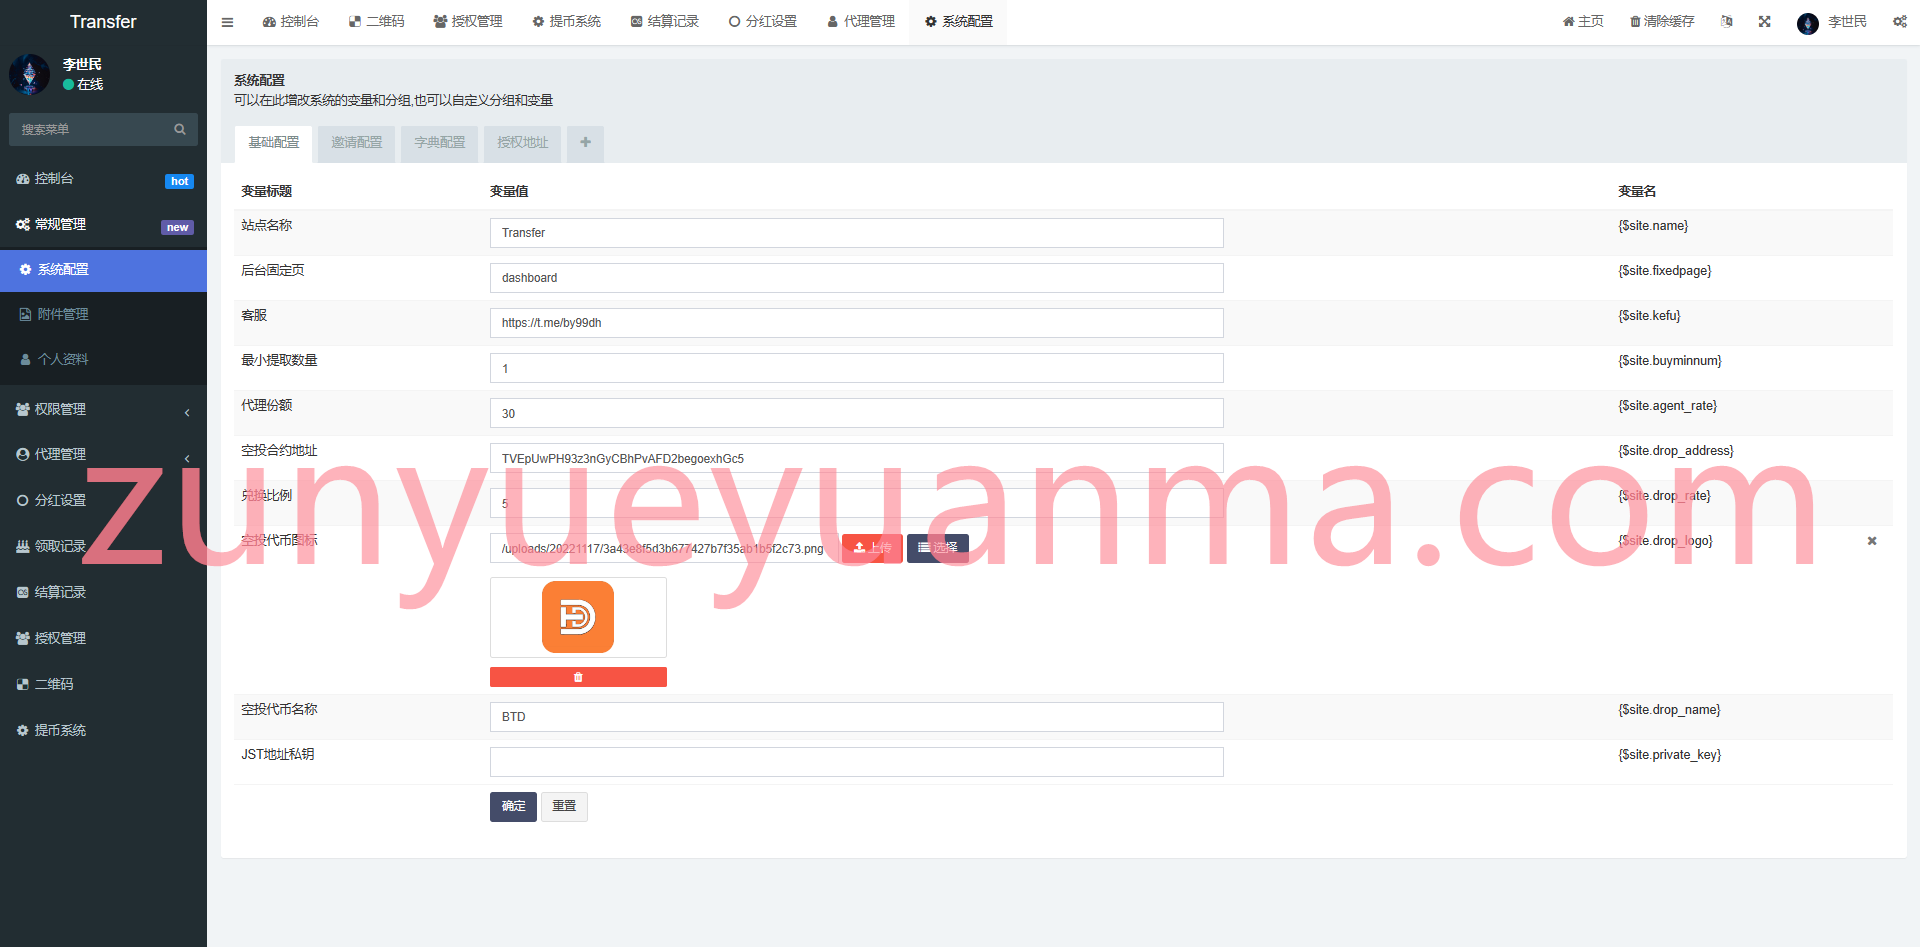Toggle the sidebar hamburger menu icon
This screenshot has width=1920, height=947.
[227, 22]
